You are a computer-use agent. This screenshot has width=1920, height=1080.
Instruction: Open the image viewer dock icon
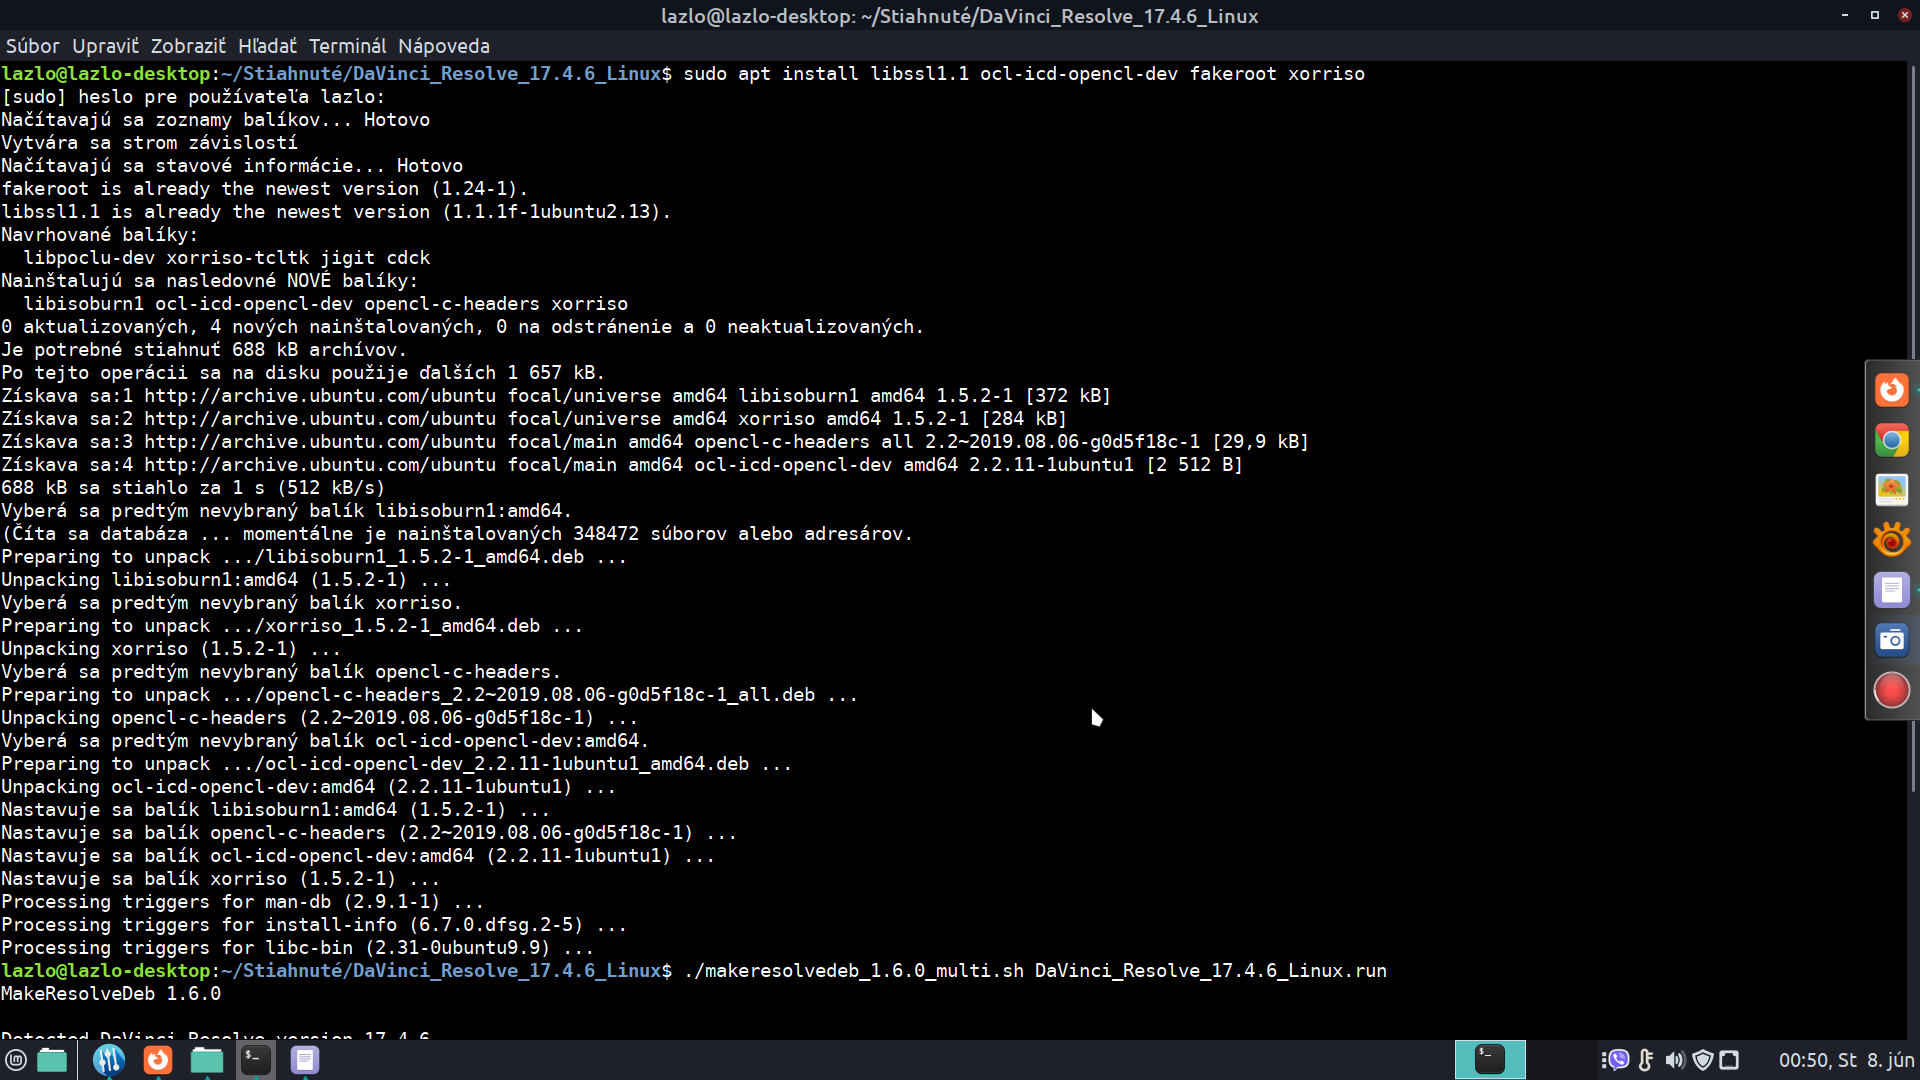(1891, 490)
